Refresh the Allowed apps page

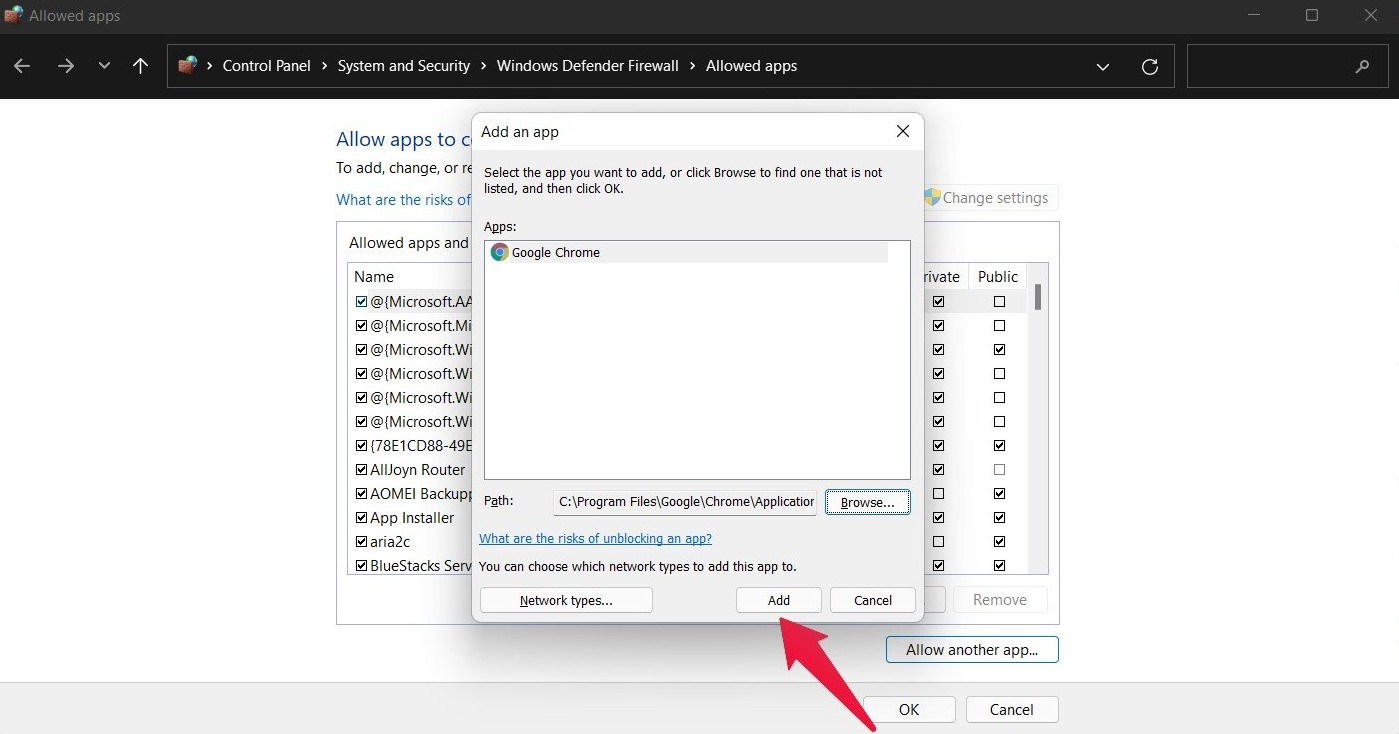click(1150, 67)
